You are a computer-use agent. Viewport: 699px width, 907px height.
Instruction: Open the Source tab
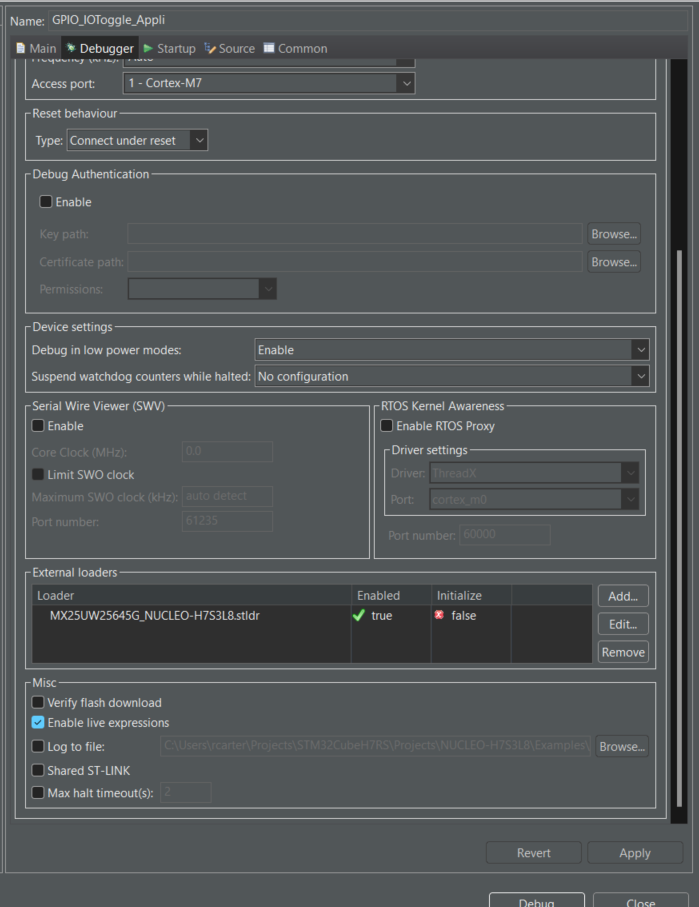point(229,49)
